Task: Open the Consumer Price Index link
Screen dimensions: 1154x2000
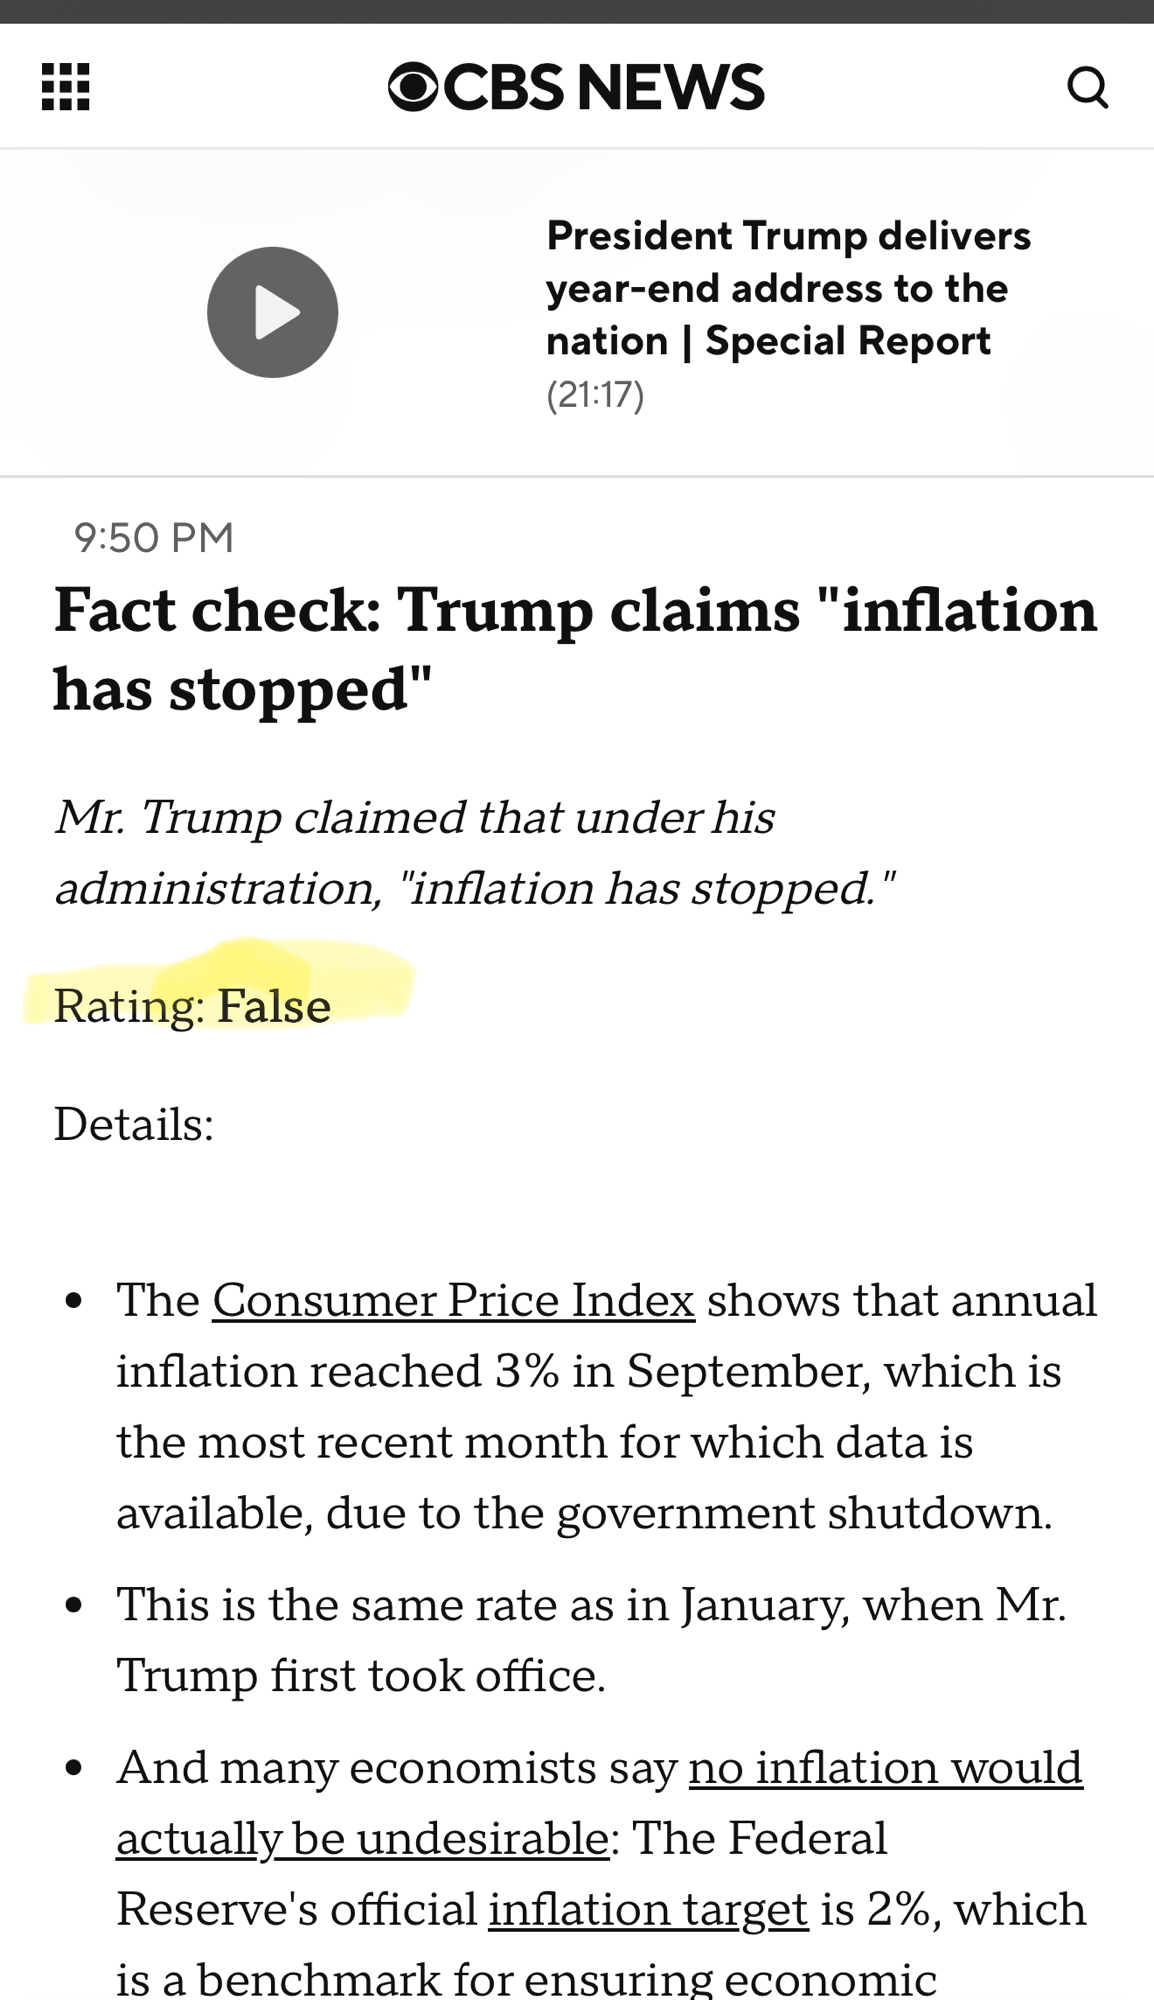Action: click(453, 1301)
